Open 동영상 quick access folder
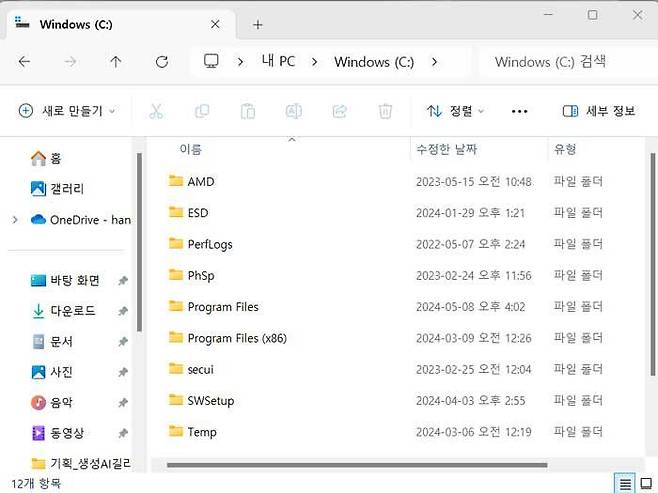658x493 pixels. tap(58, 433)
